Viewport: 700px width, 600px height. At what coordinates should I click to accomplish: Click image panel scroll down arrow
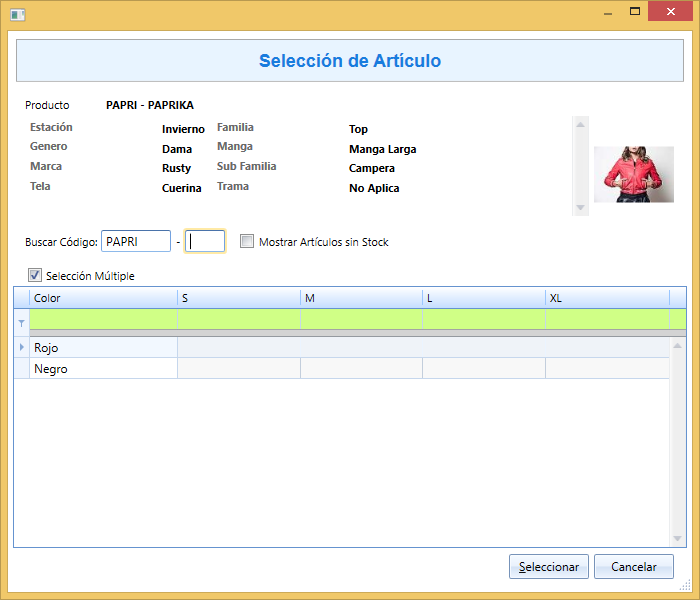tap(580, 207)
